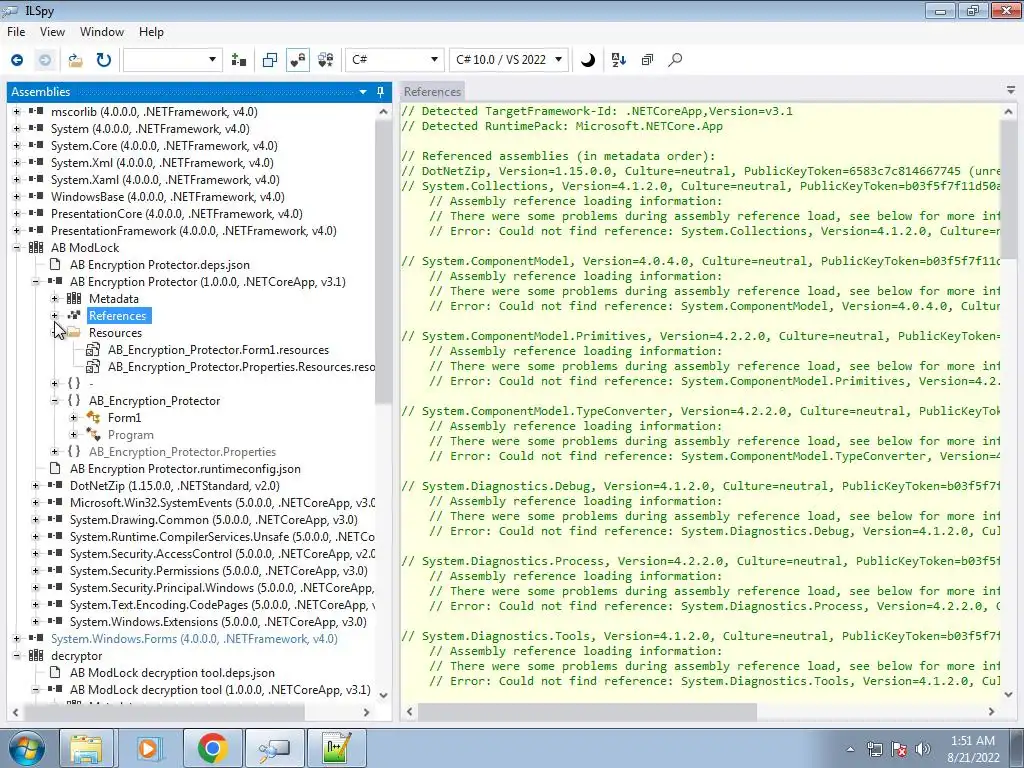Toggle the dark theme moon icon
1024x768 pixels.
click(x=588, y=60)
